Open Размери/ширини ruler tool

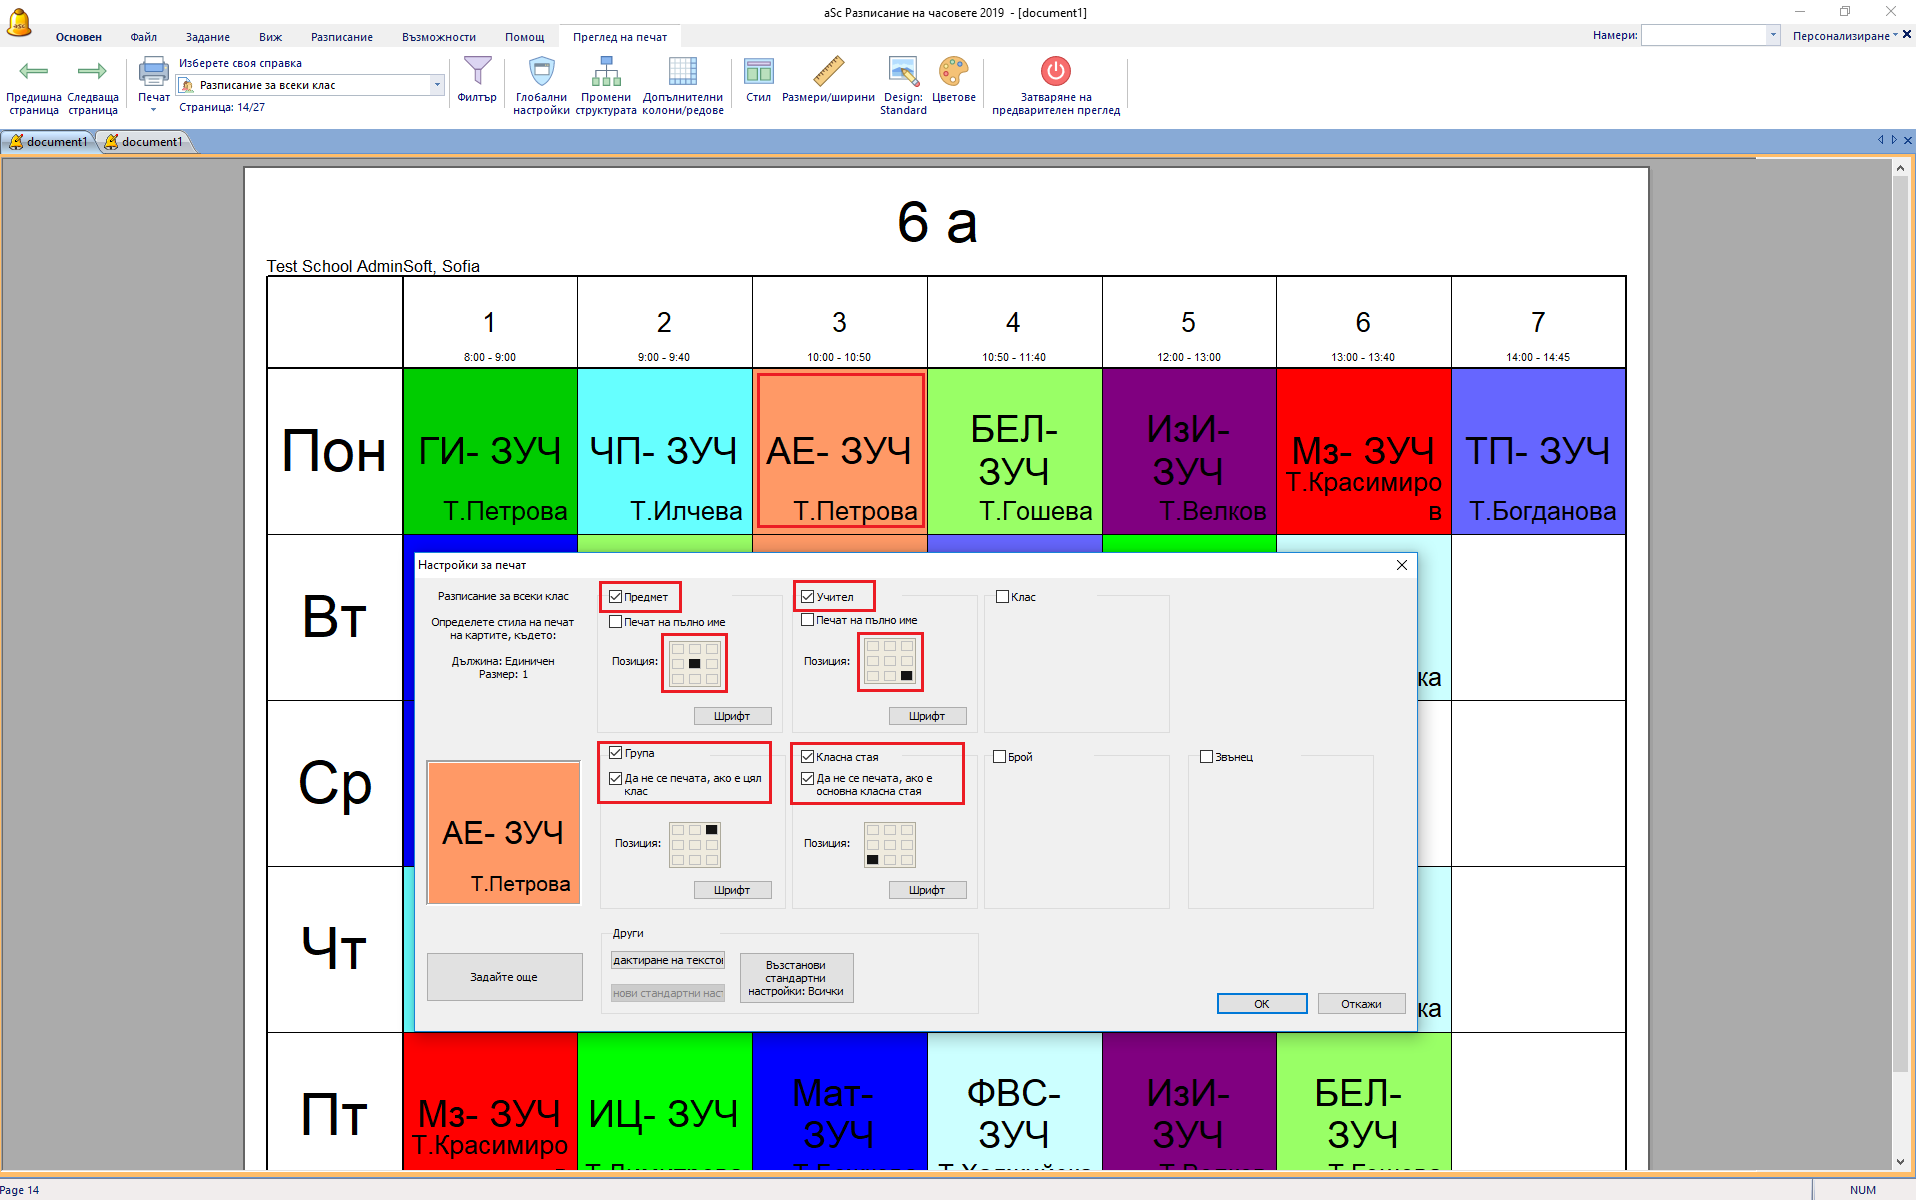(828, 71)
